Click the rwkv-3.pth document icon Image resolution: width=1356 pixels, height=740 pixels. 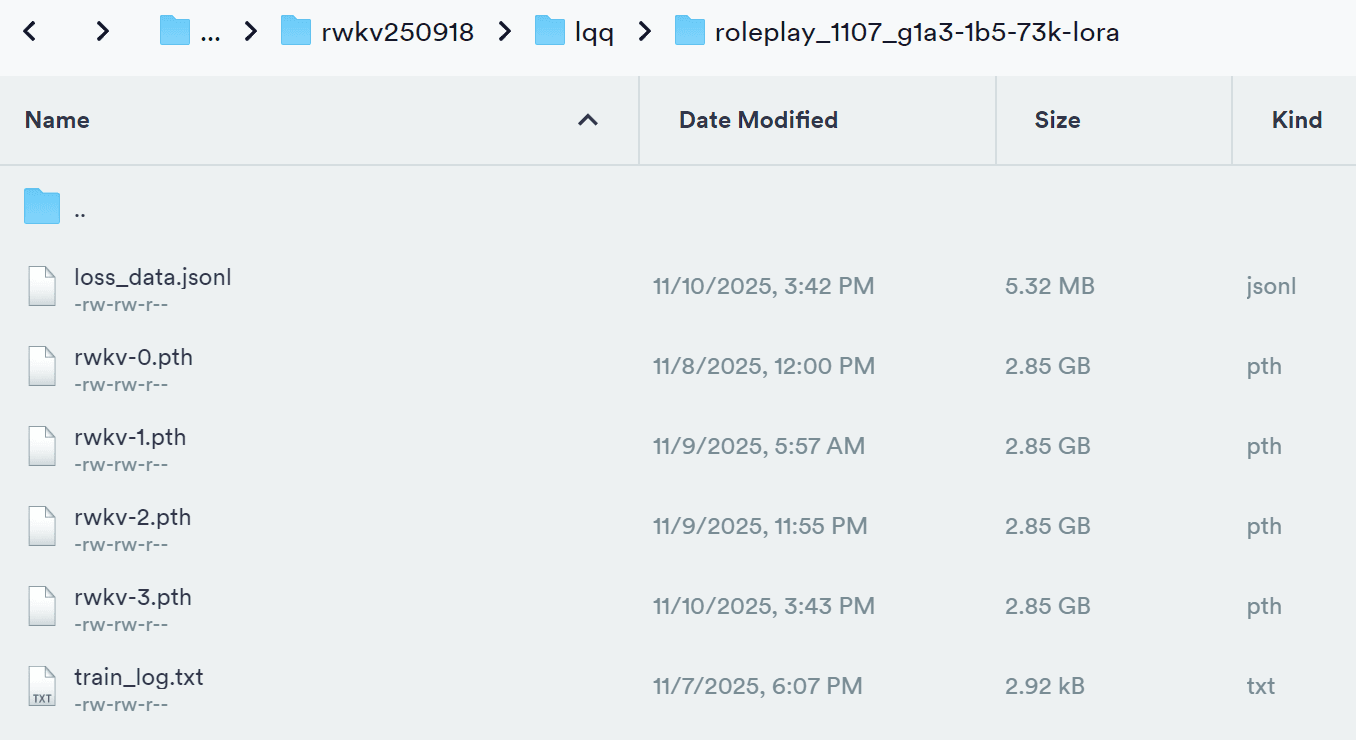[41, 606]
